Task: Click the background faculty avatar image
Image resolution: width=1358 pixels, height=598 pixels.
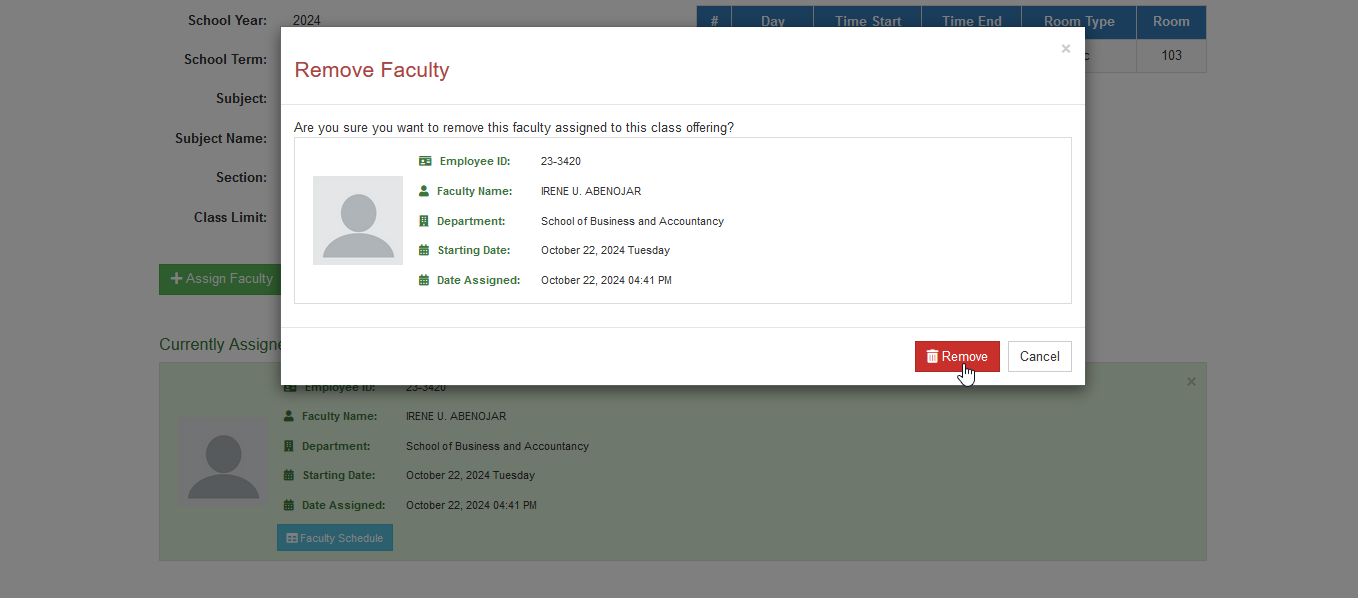Action: click(223, 459)
